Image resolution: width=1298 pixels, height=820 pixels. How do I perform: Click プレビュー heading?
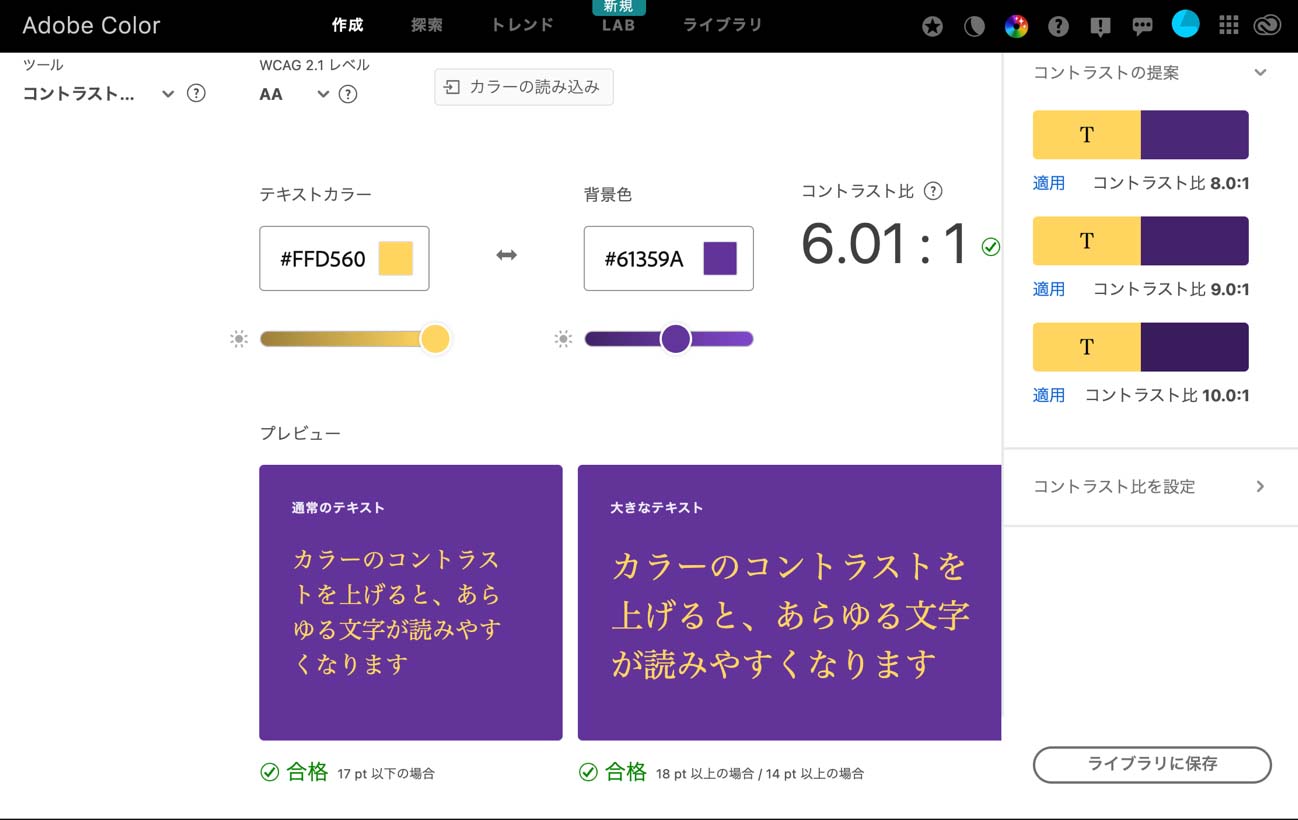click(x=300, y=433)
